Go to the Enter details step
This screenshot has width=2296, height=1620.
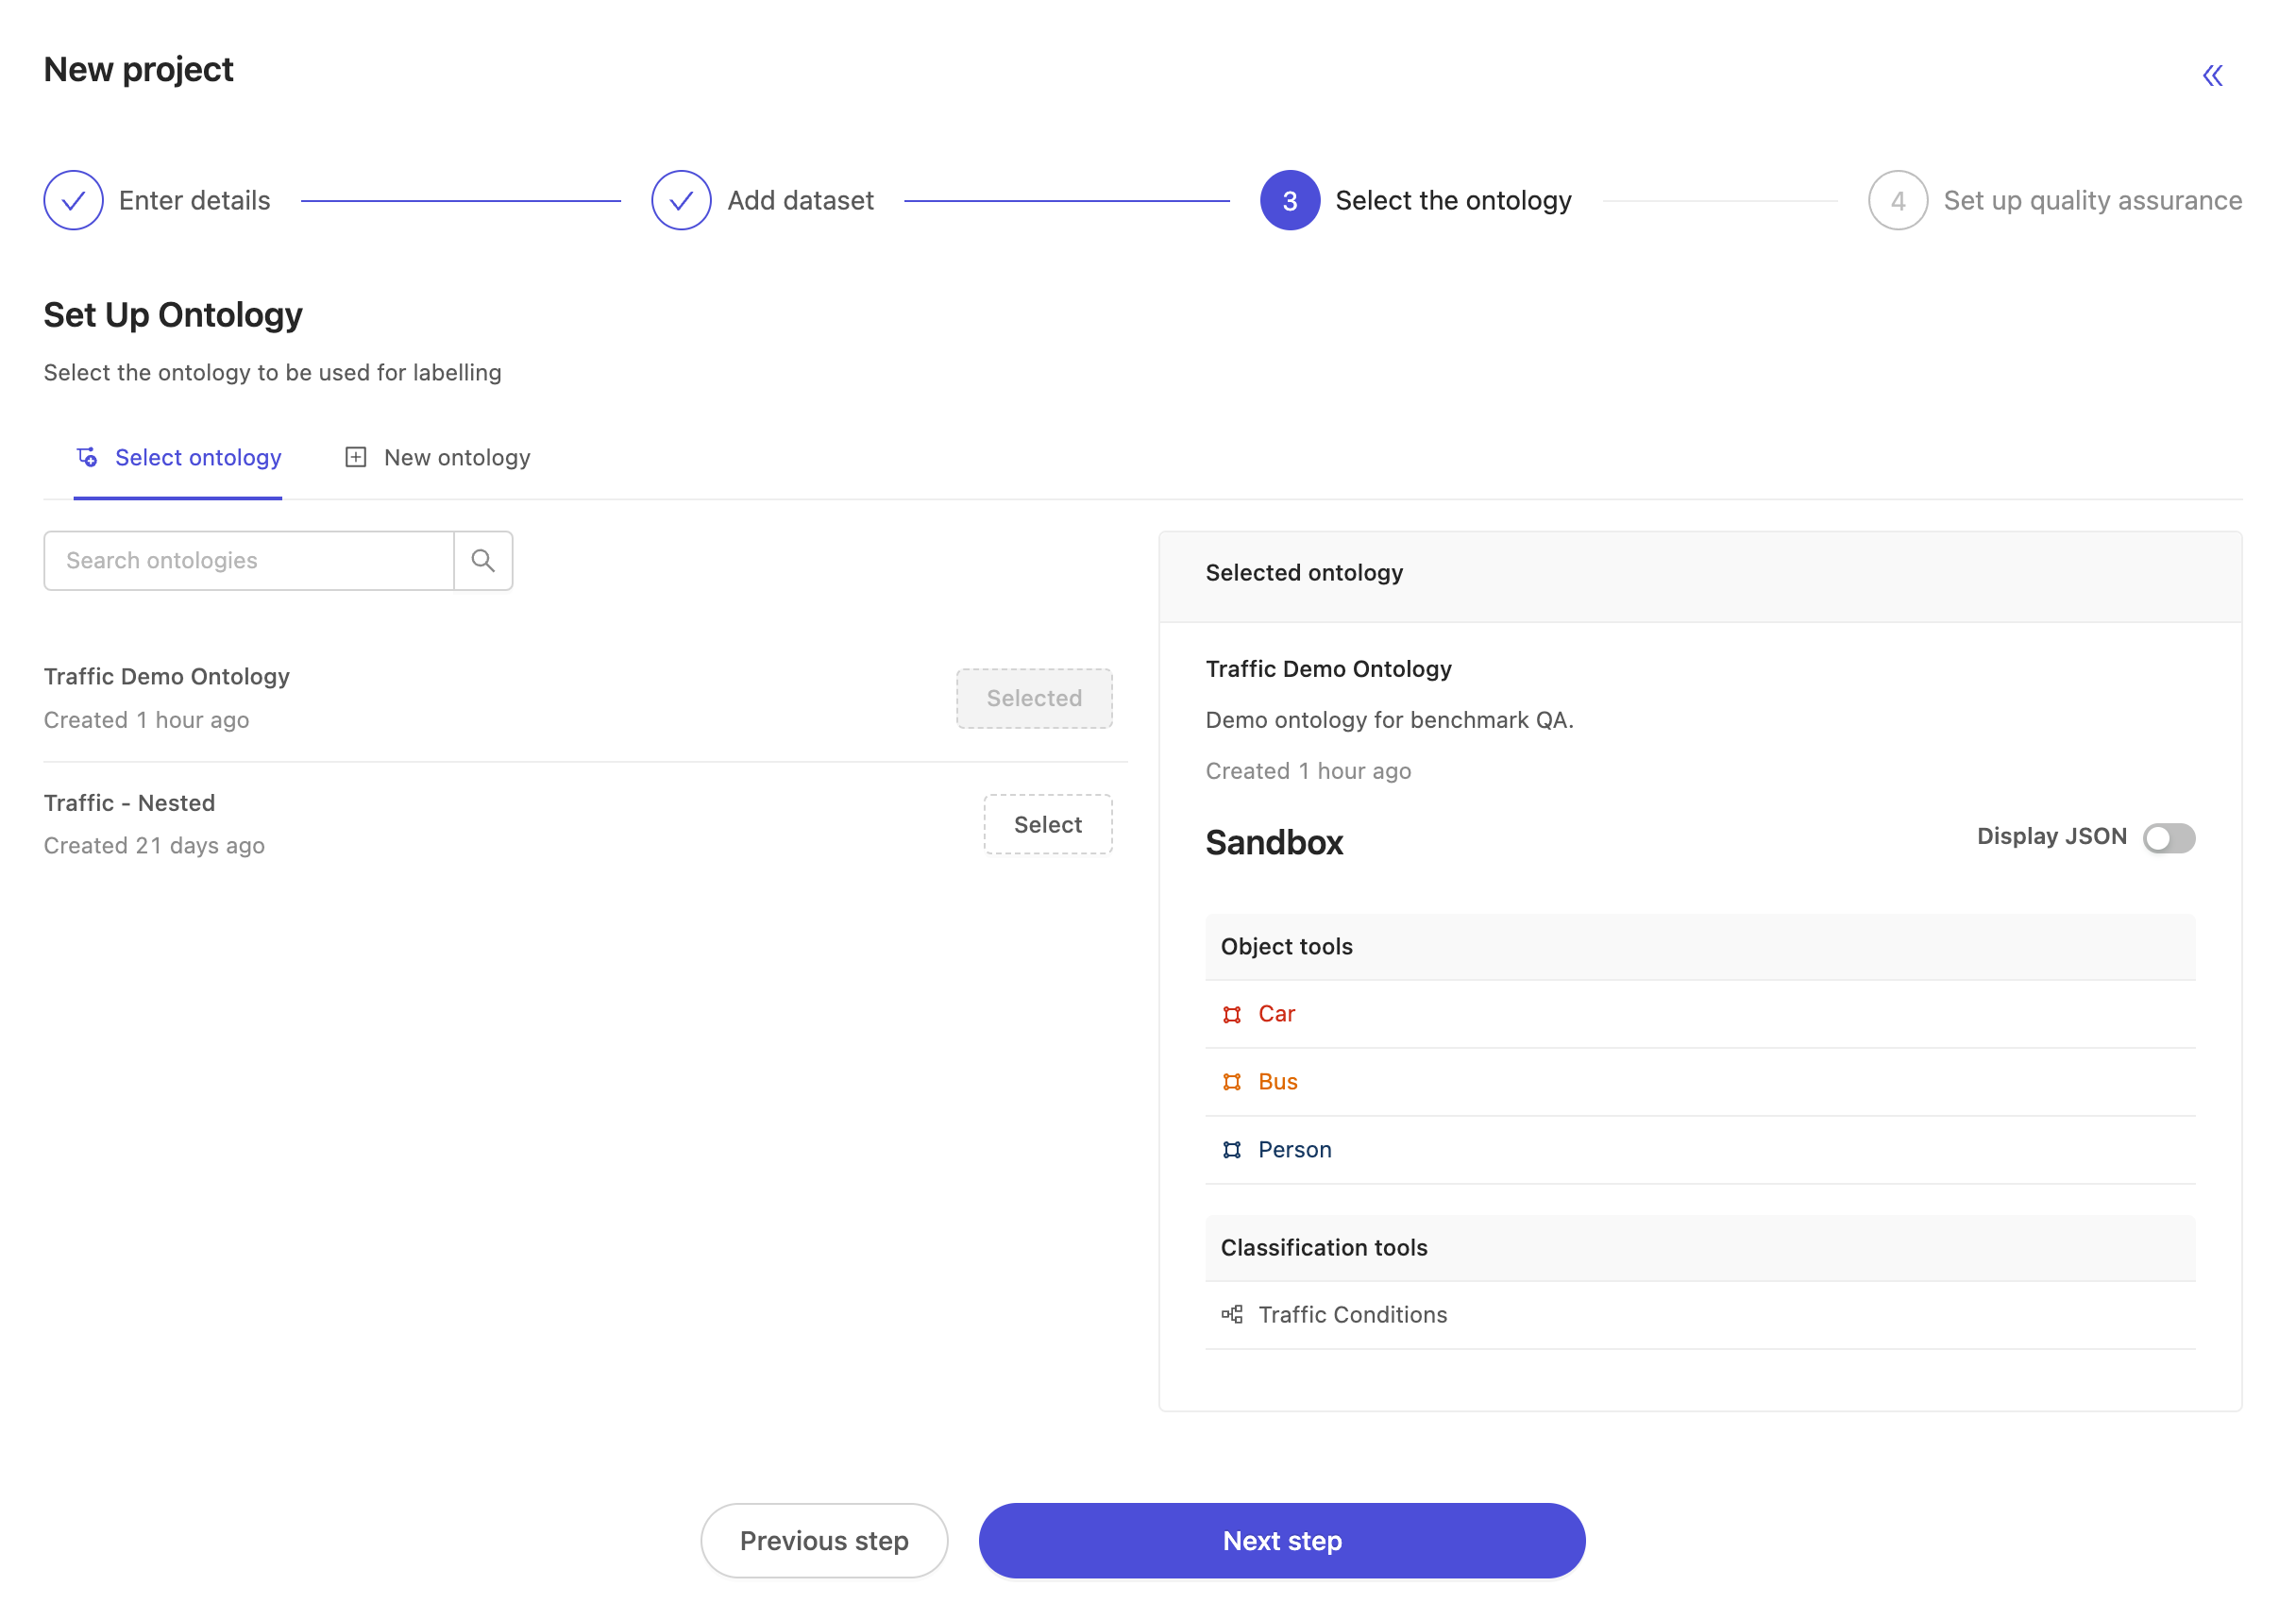[x=194, y=200]
